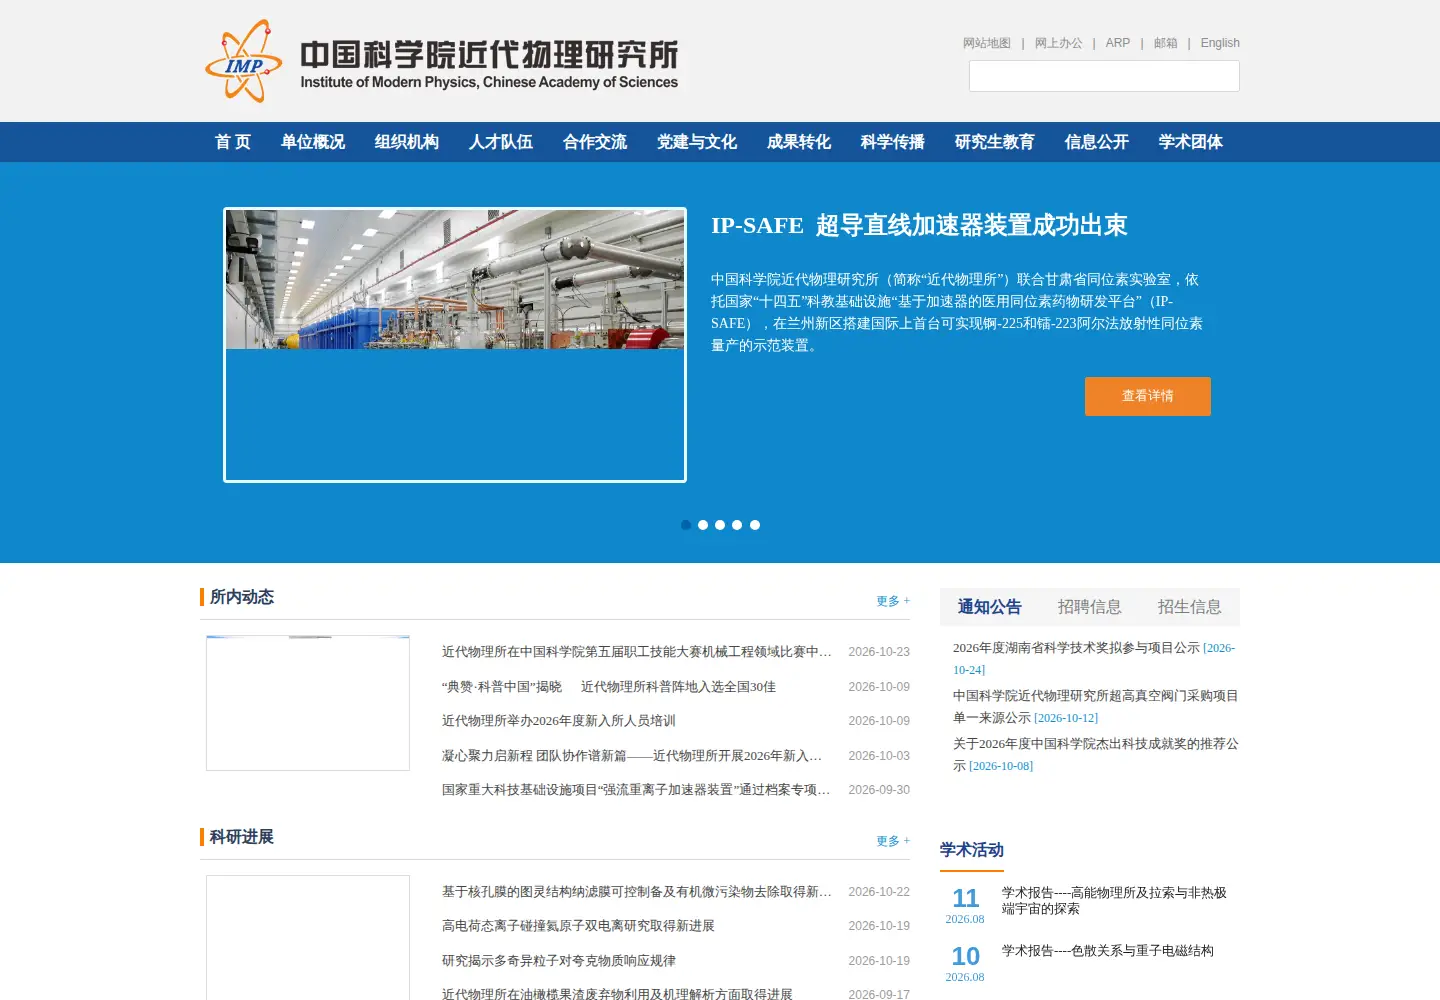Open the 邮箱 link
1440x1000 pixels.
1166,43
